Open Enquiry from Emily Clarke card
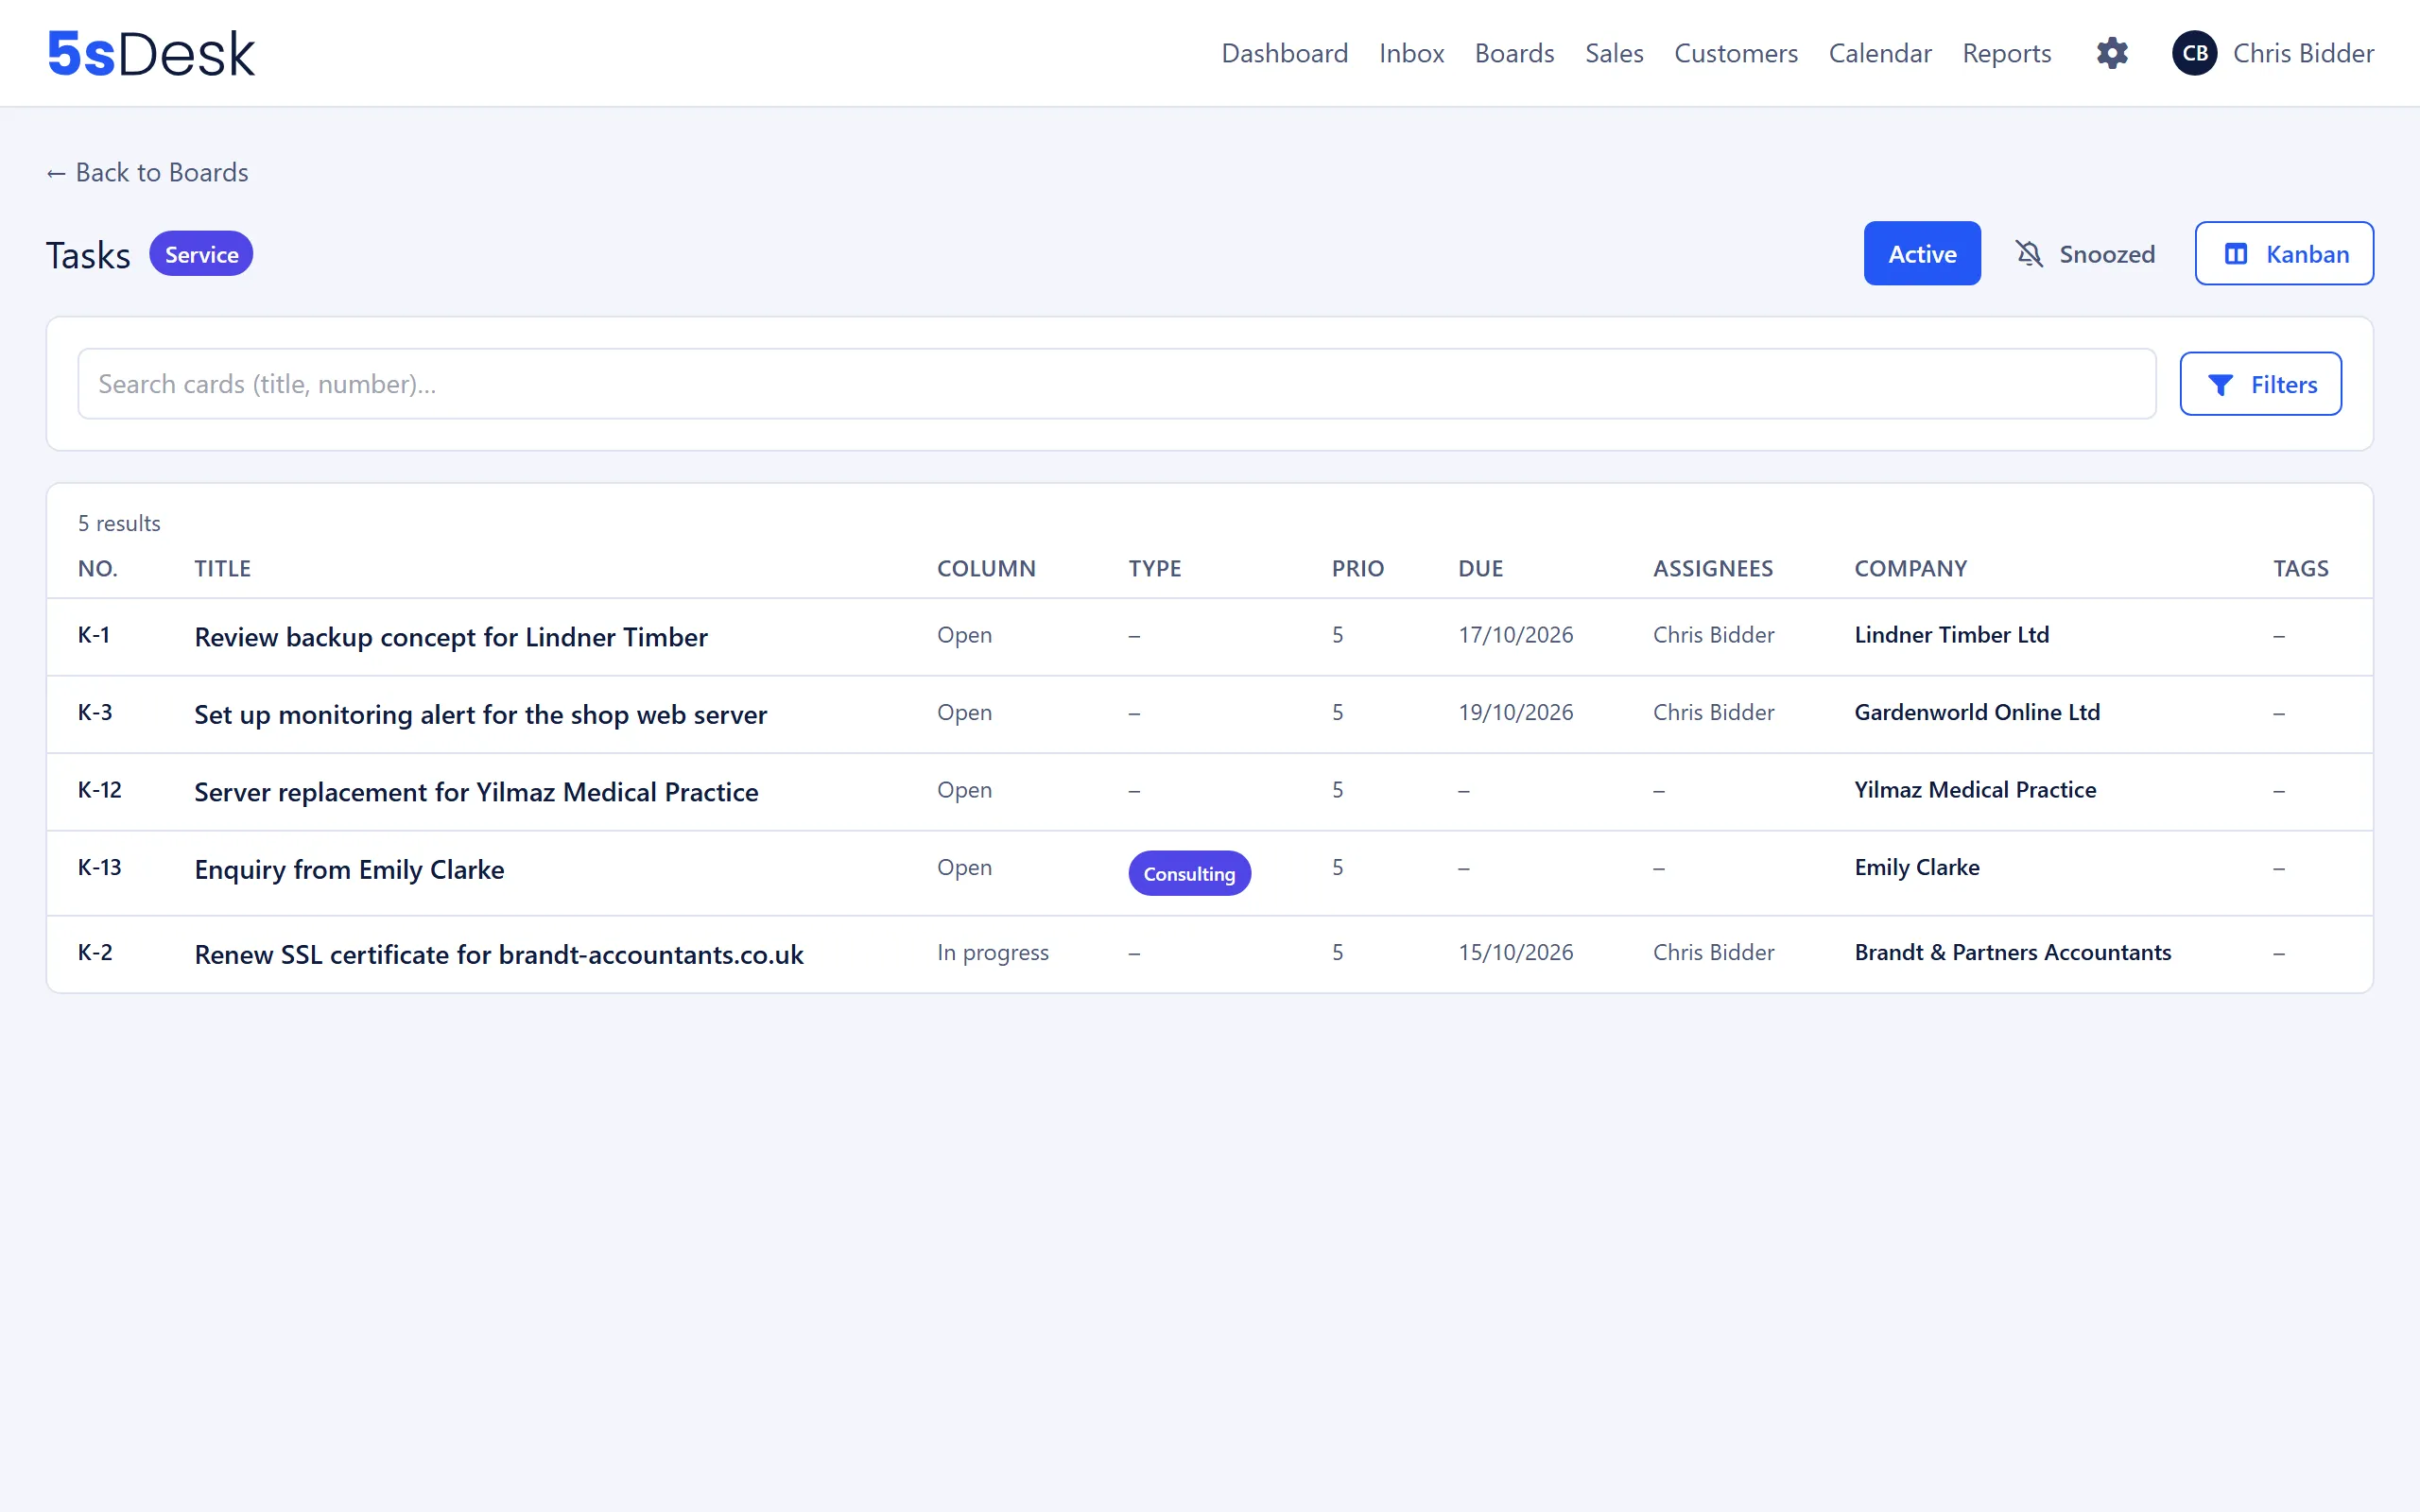2420x1512 pixels. pyautogui.click(x=349, y=869)
